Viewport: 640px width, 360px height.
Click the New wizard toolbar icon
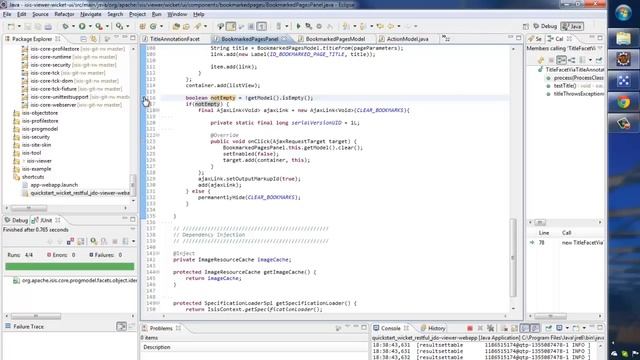[x=11, y=27]
